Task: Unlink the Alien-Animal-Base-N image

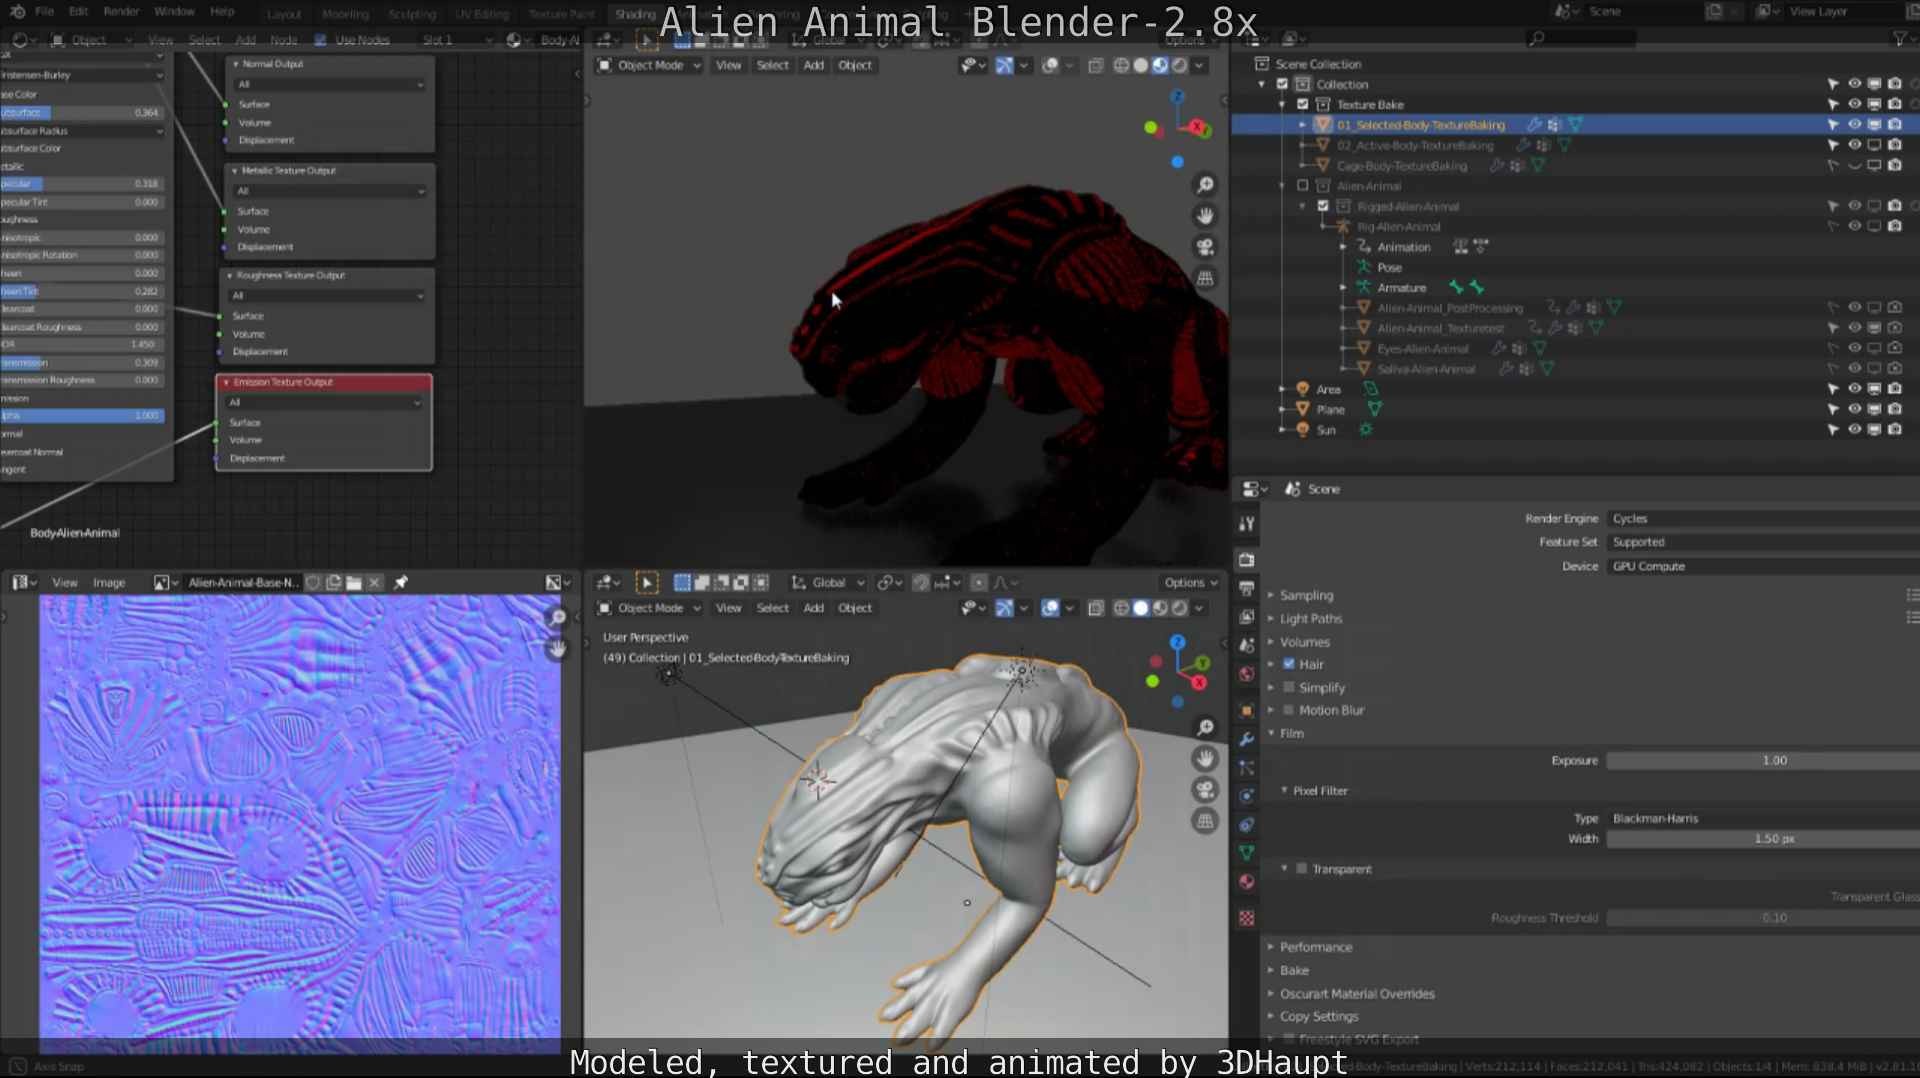Action: (x=375, y=582)
